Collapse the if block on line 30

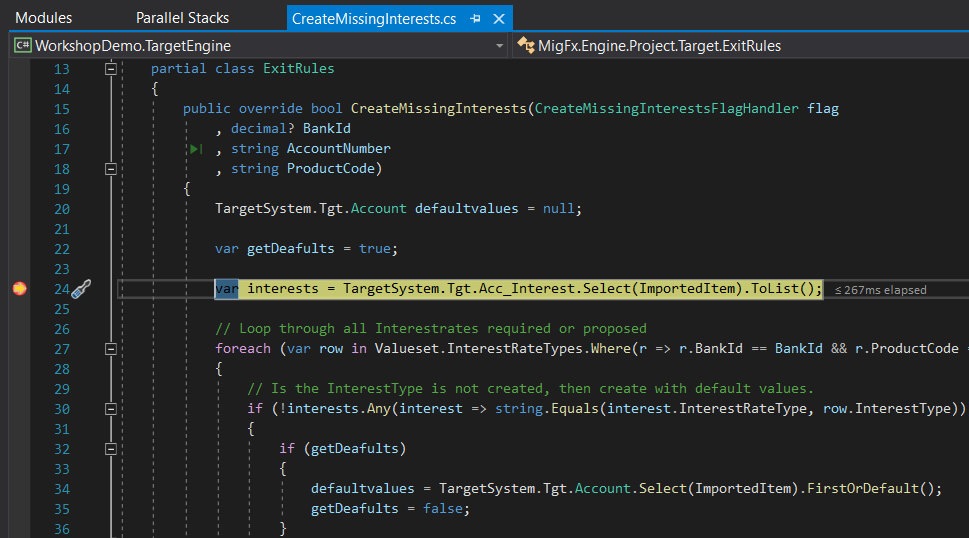pyautogui.click(x=111, y=409)
